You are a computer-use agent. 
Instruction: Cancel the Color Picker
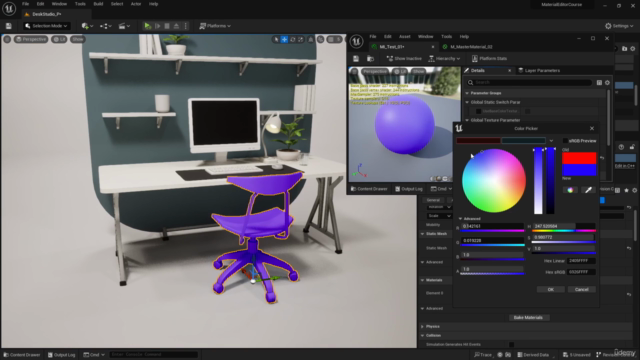(x=582, y=289)
